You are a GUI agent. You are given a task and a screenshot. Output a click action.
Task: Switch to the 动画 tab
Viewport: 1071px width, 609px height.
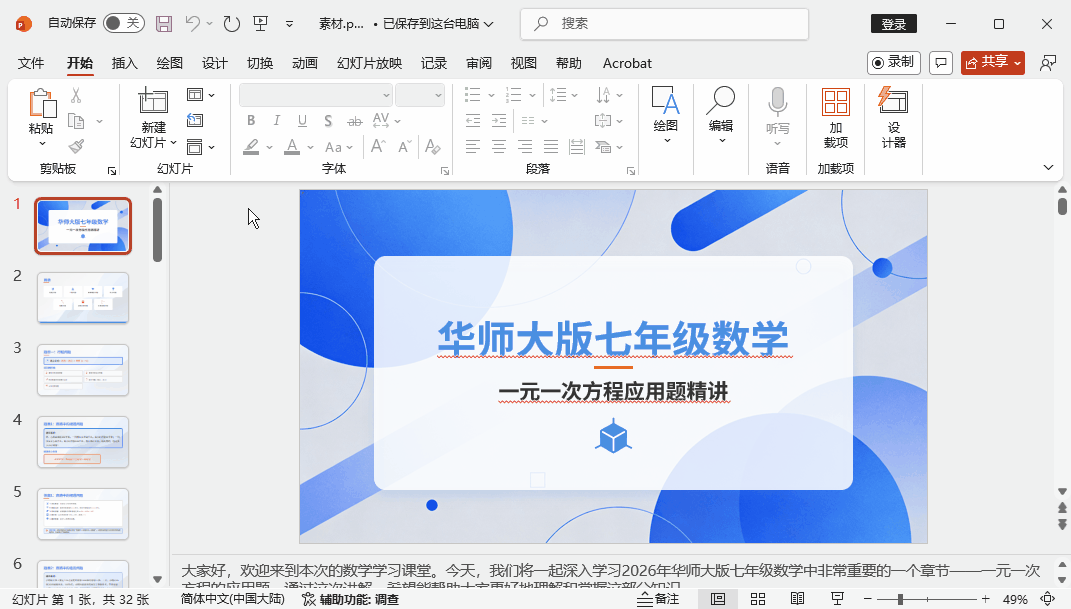point(305,63)
